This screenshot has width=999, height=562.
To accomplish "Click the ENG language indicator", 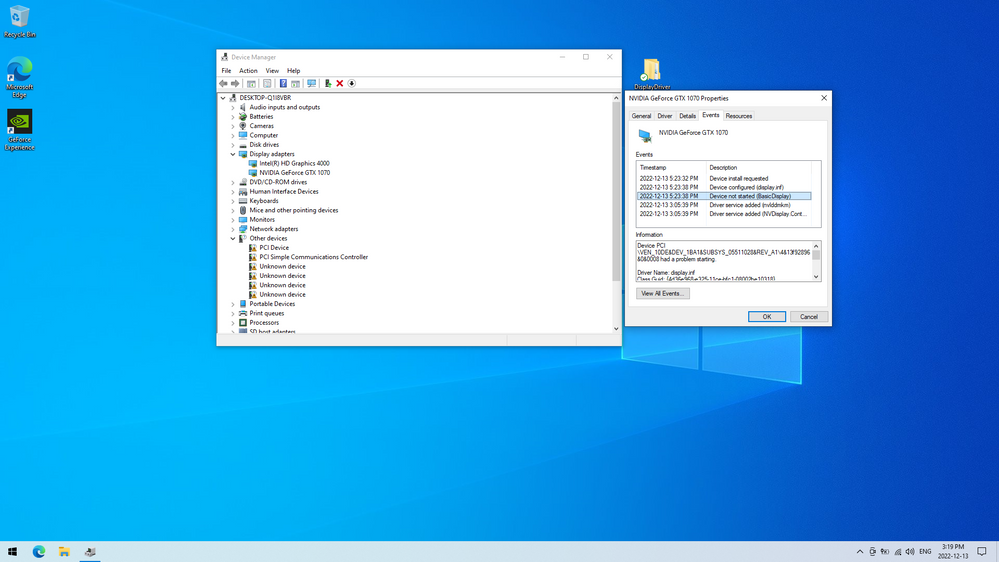I will click(925, 552).
